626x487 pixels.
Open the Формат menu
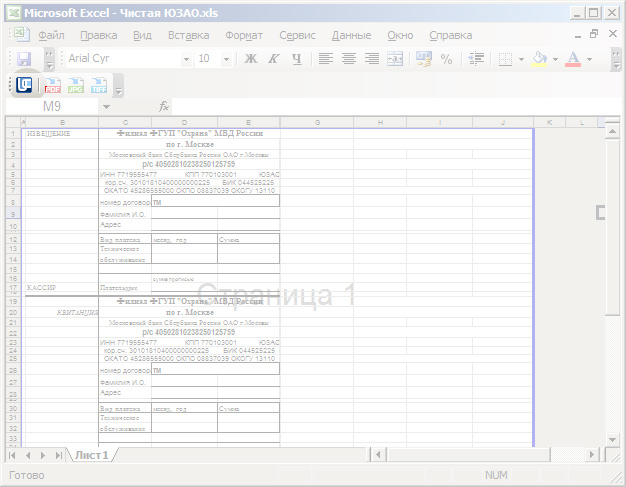244,35
